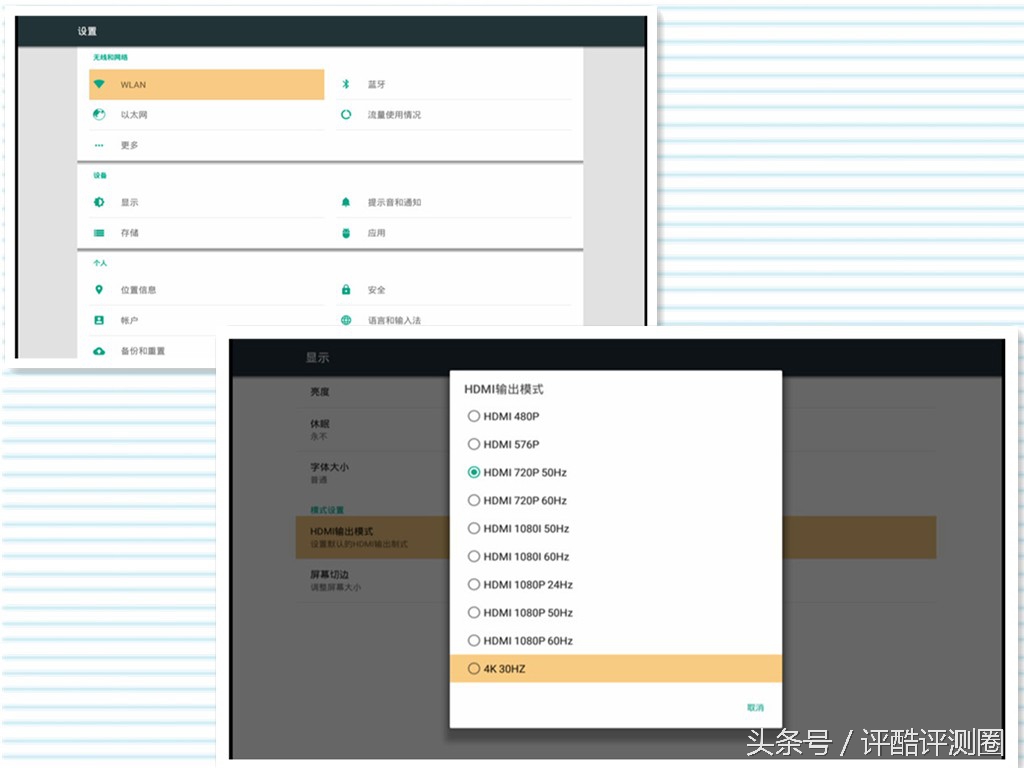
Task: Select the HDMI 720P 50Hz radio button
Action: click(473, 472)
